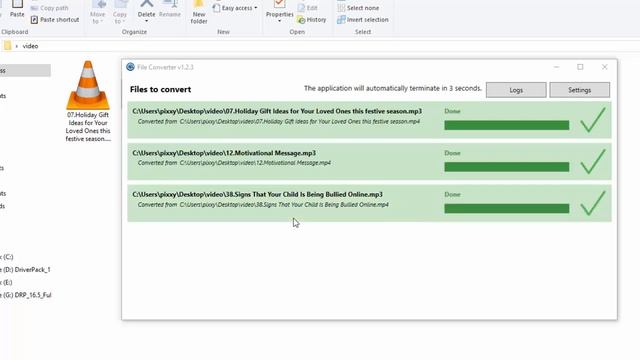Select the 38.Signs That Your Child mp3 path
This screenshot has width=640, height=360.
(x=258, y=195)
